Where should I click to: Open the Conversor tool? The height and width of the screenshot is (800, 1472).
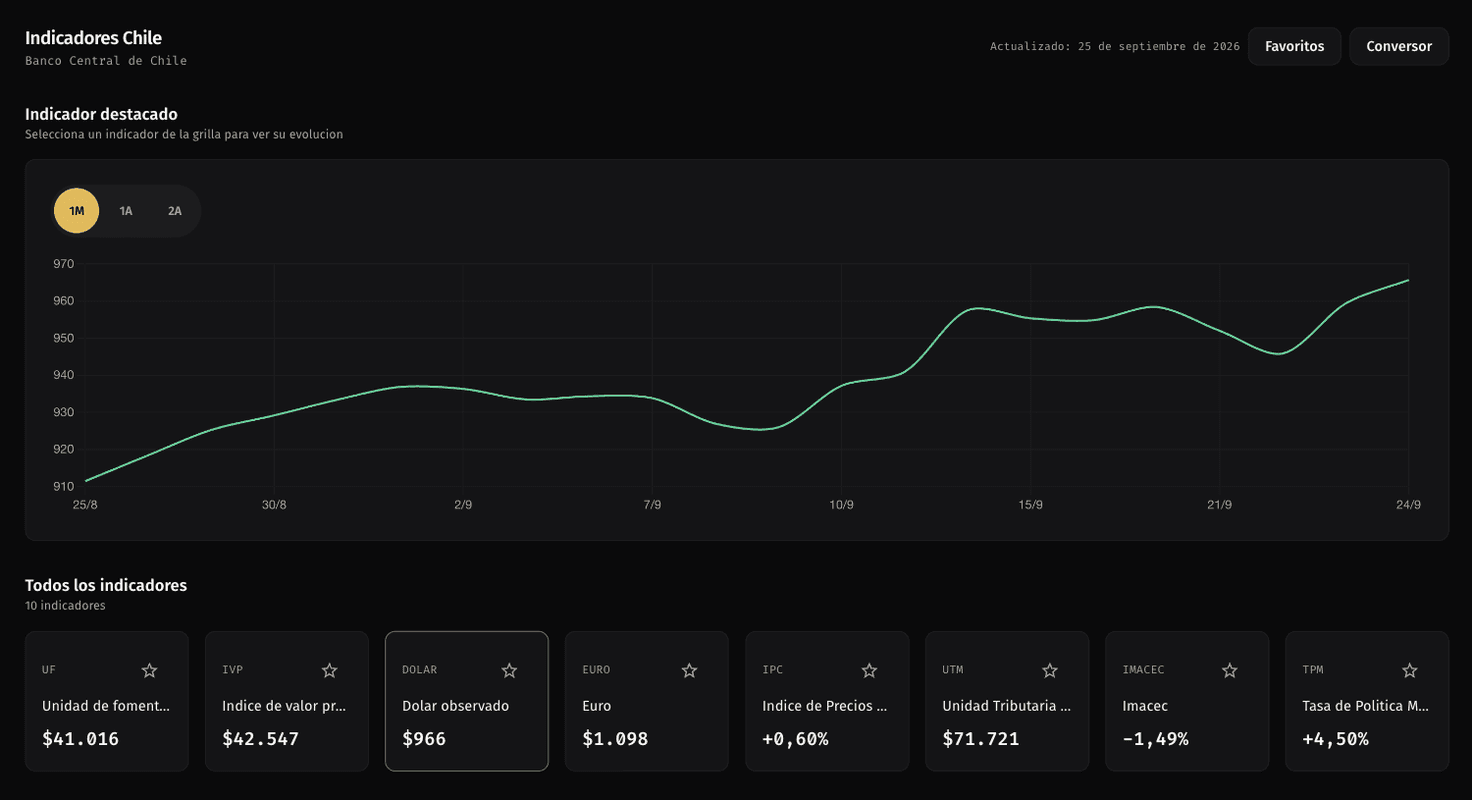click(1399, 46)
